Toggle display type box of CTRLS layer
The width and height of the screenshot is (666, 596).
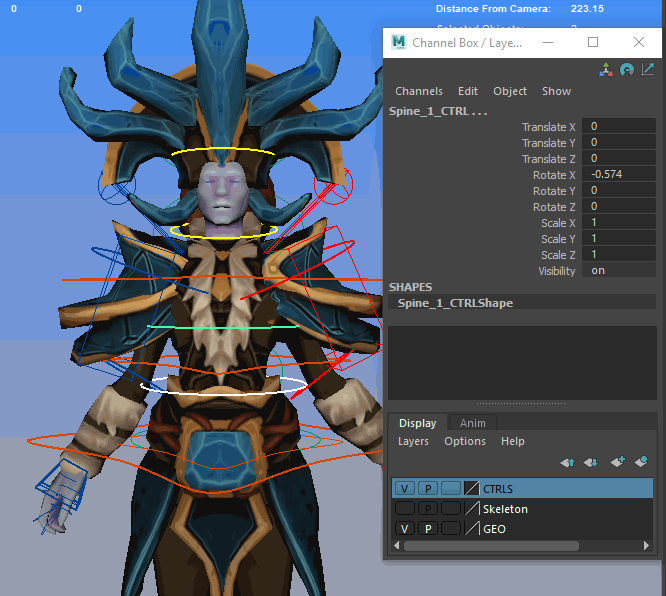[x=451, y=489]
